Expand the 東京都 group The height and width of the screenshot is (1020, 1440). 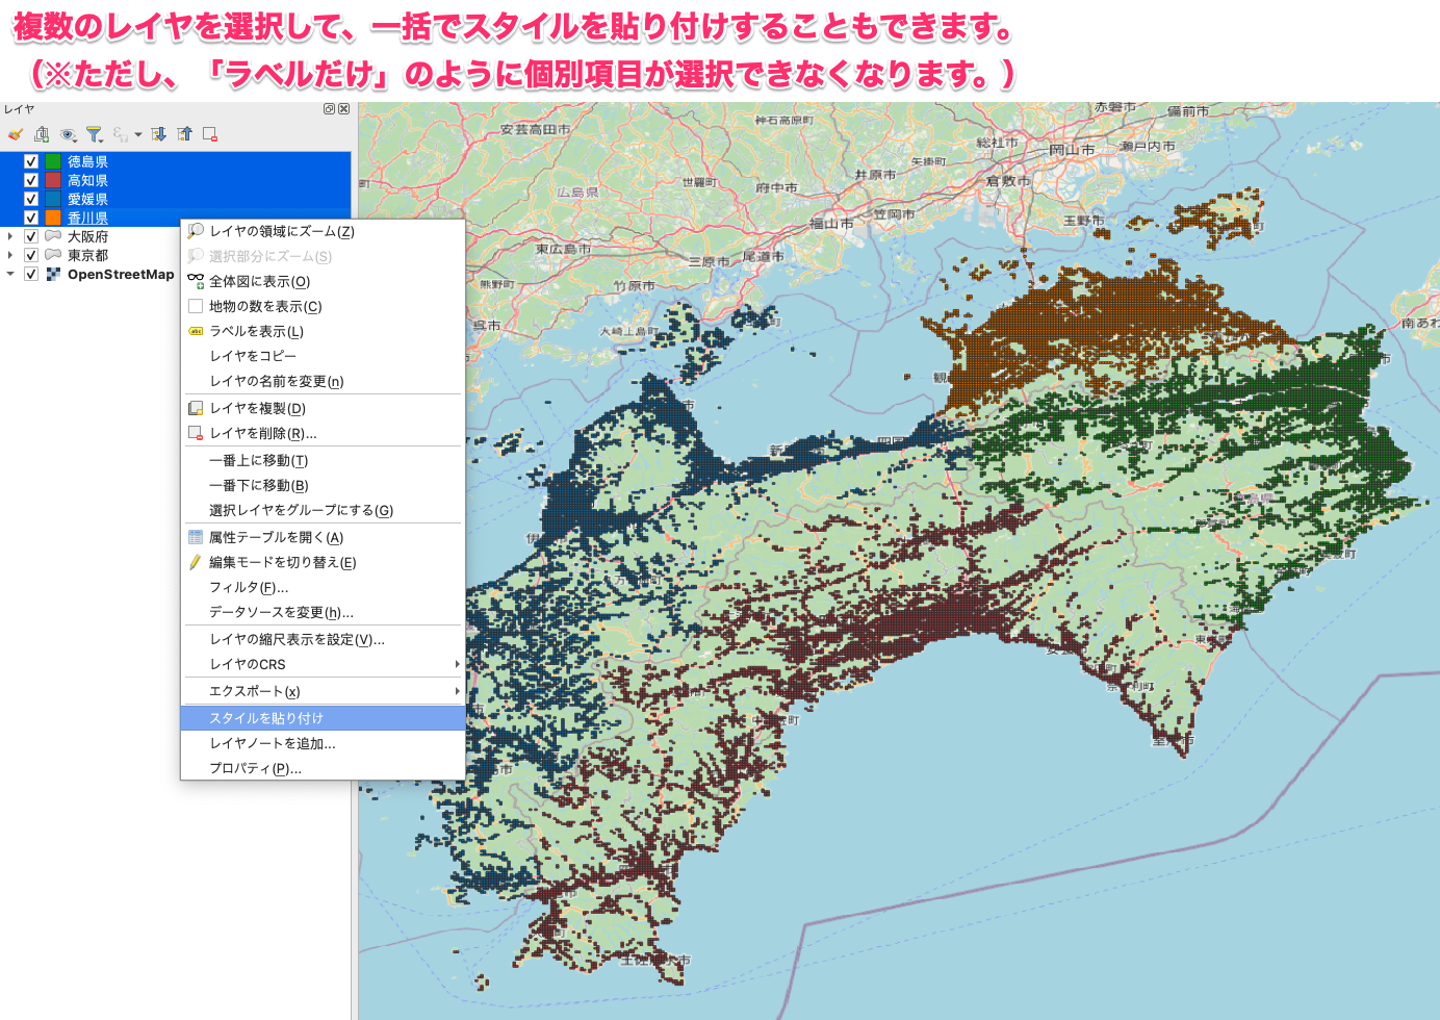point(10,256)
